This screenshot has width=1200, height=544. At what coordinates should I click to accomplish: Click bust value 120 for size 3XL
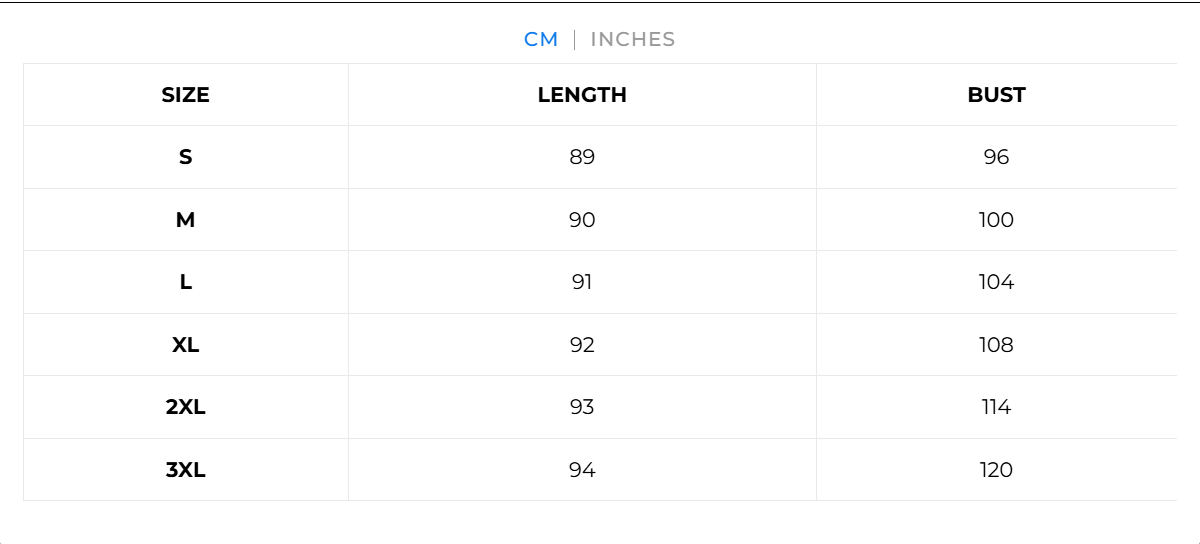[997, 470]
